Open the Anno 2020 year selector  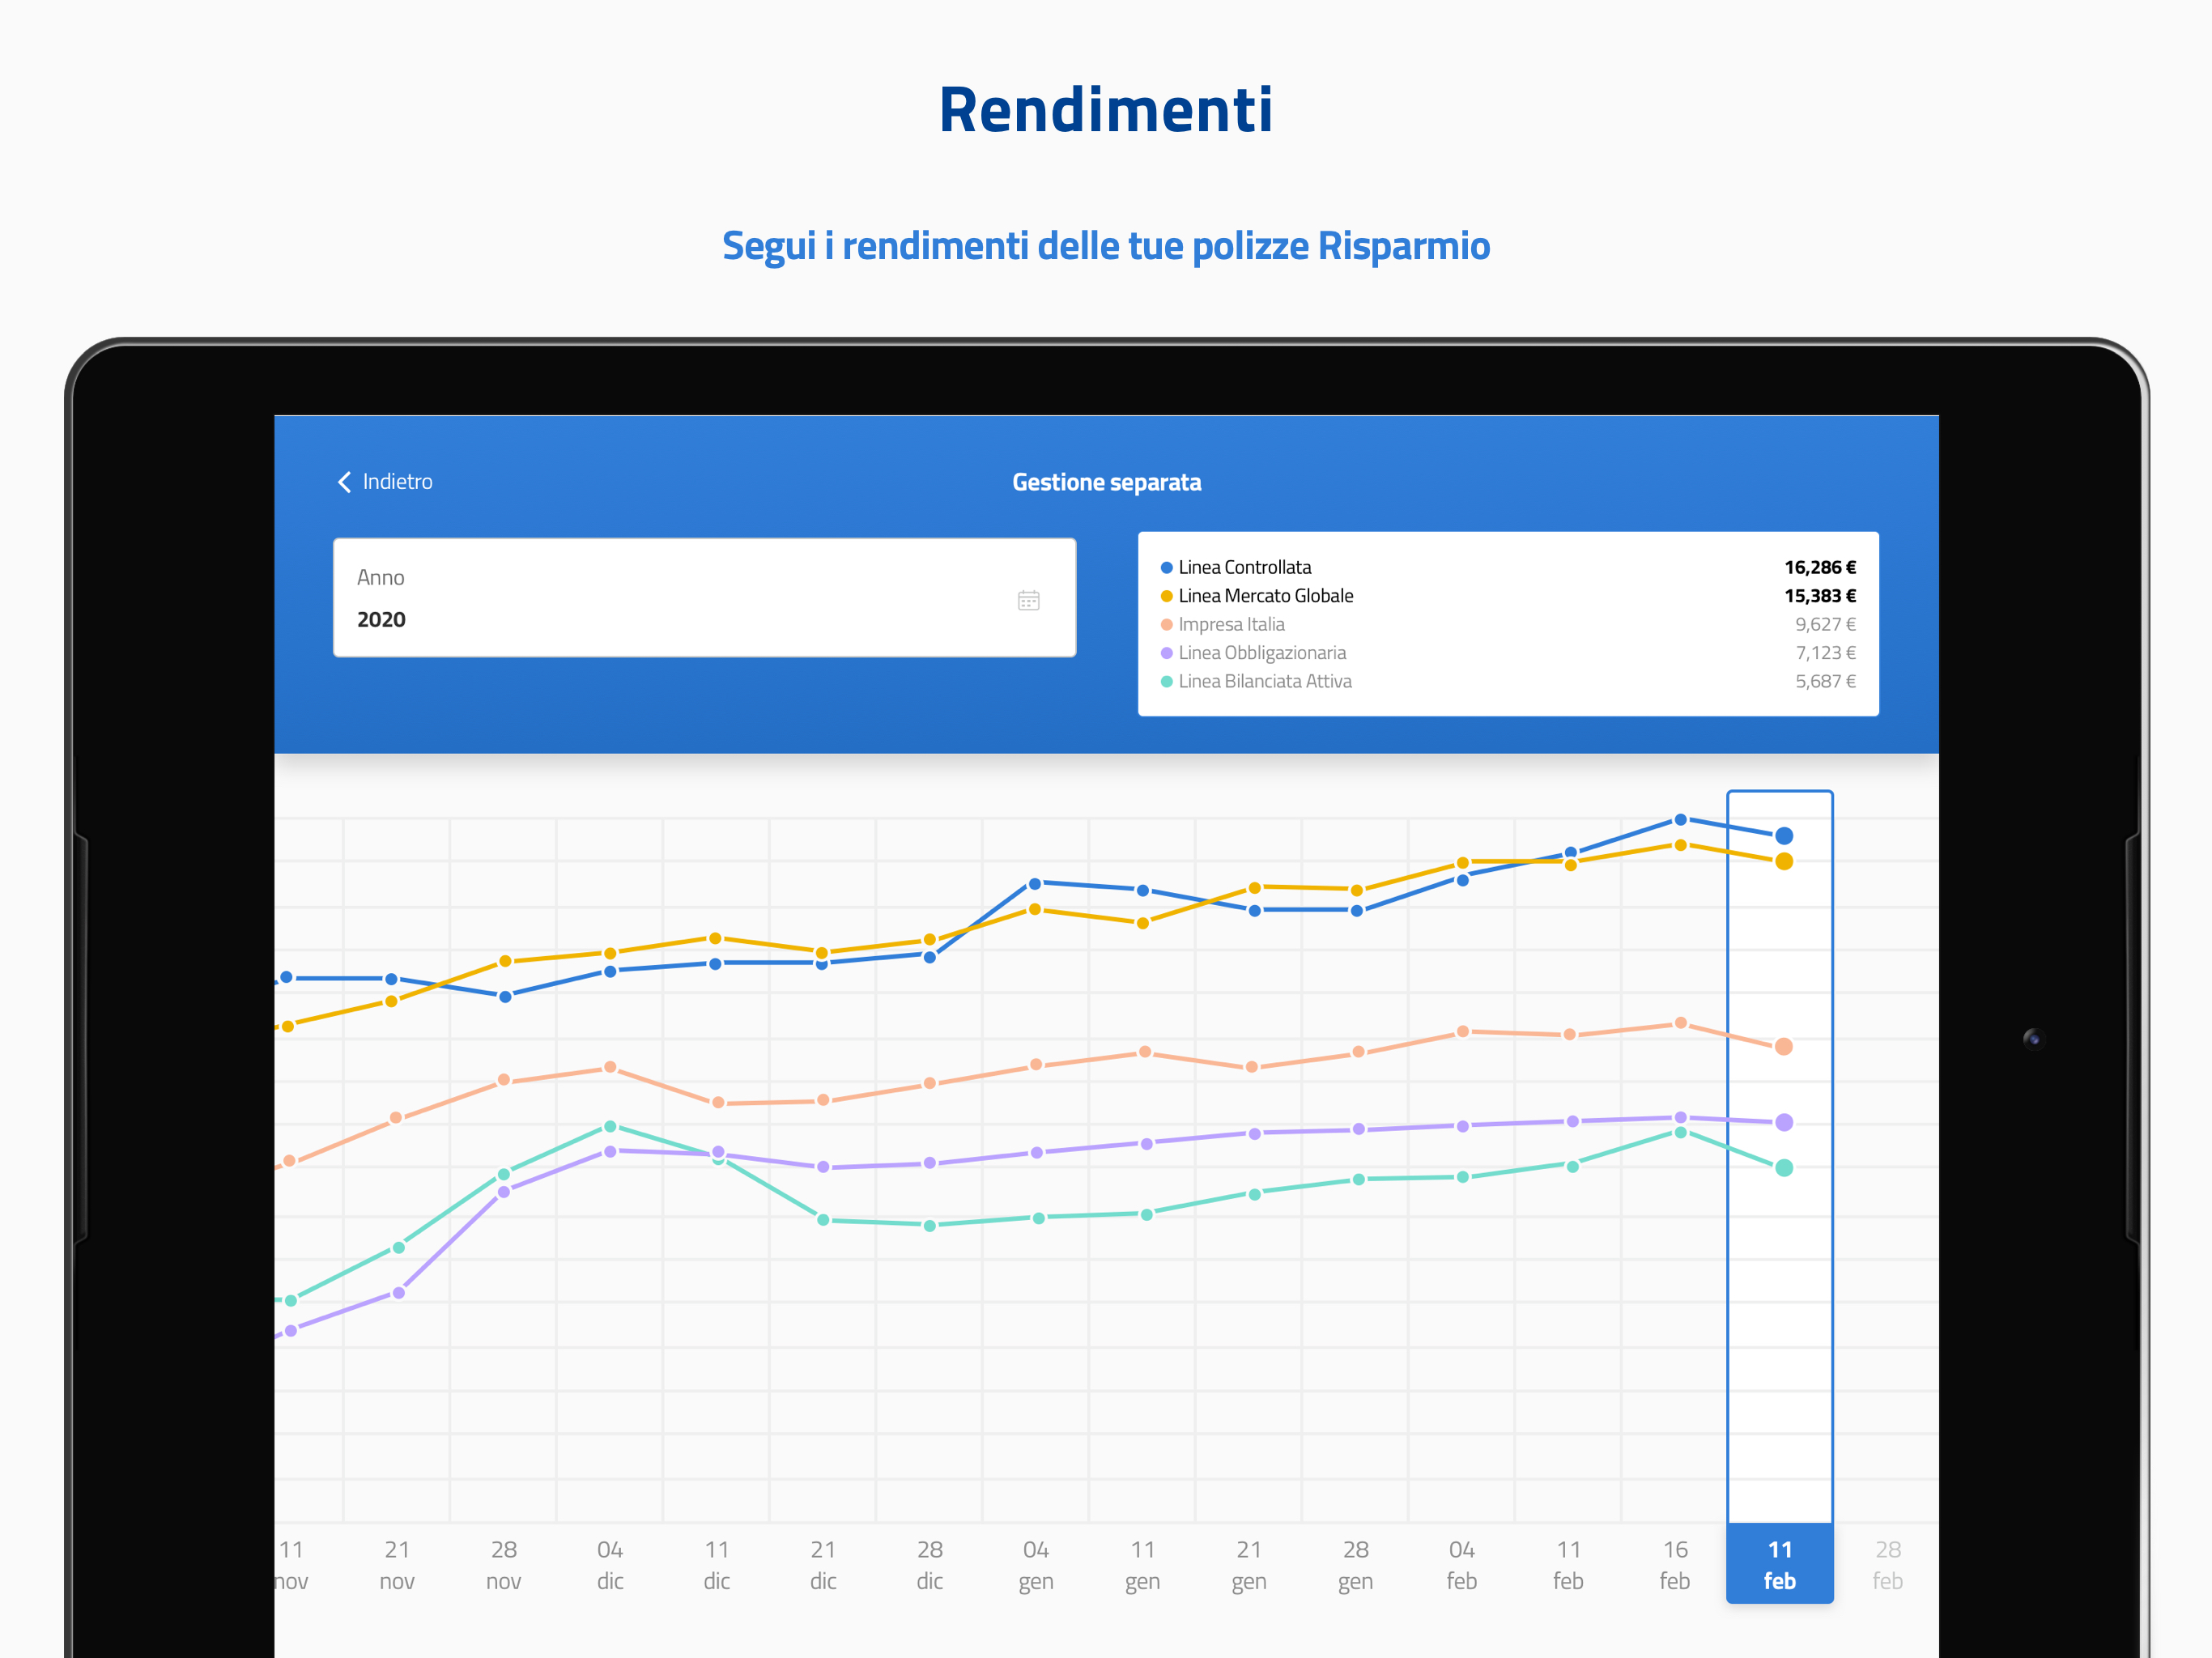[x=704, y=598]
